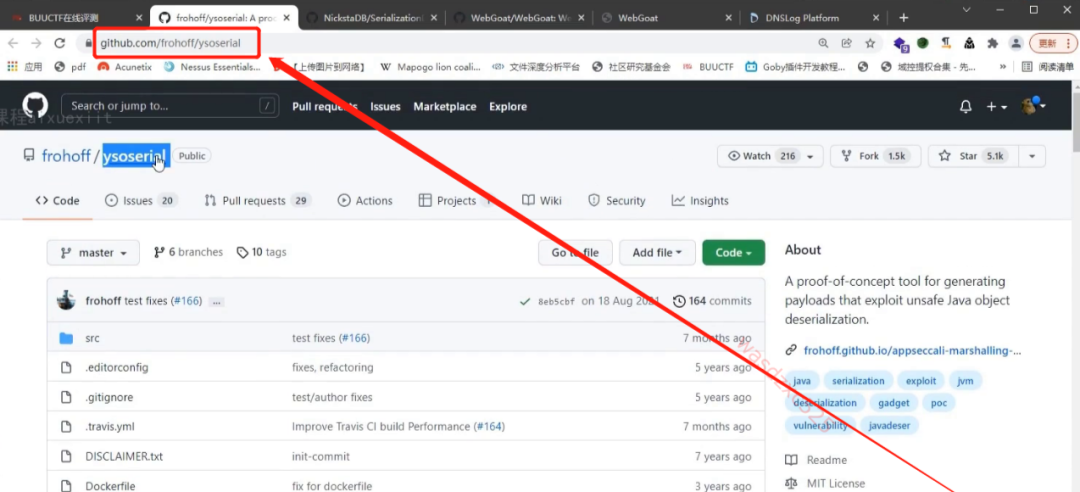Image resolution: width=1080 pixels, height=492 pixels.
Task: Open user avatar menu dropdown
Action: pyautogui.click(x=1033, y=105)
